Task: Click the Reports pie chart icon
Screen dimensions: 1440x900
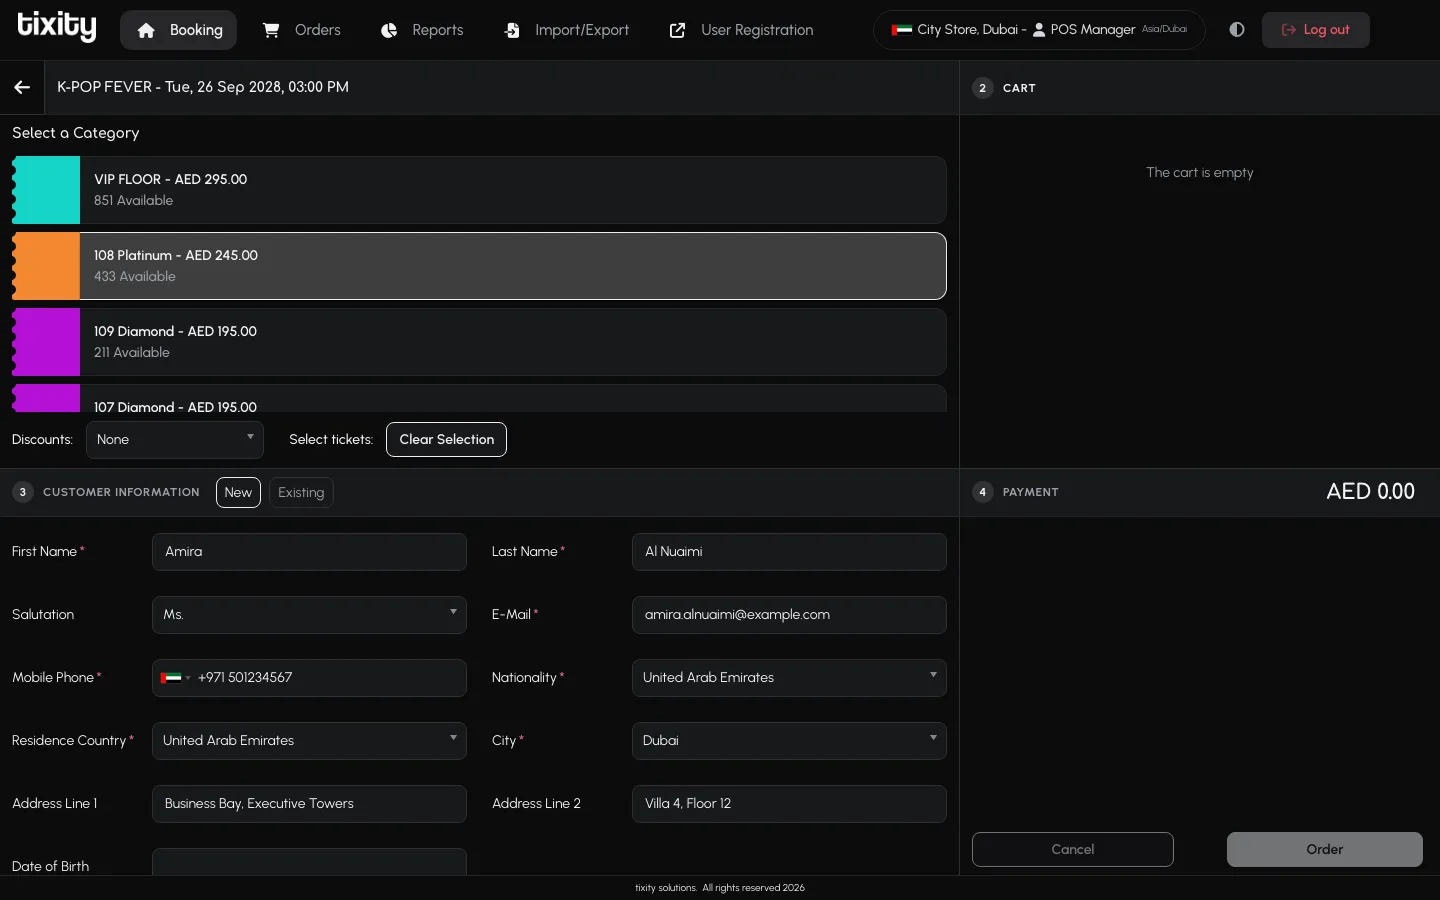Action: [389, 30]
